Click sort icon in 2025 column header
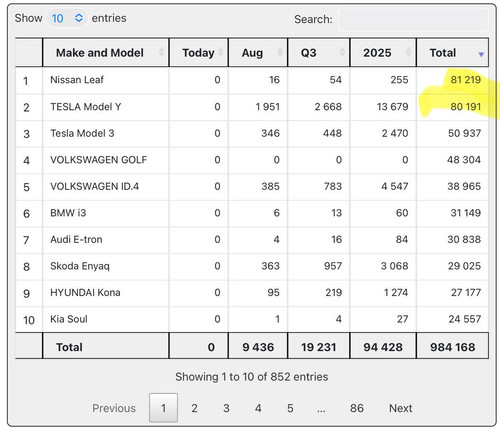The image size is (500, 443). pos(409,52)
